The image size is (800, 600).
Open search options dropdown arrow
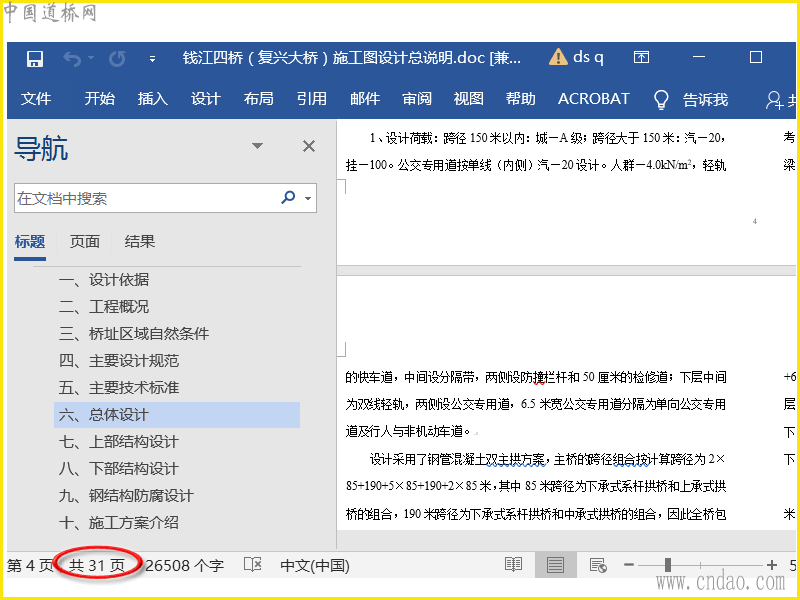308,198
